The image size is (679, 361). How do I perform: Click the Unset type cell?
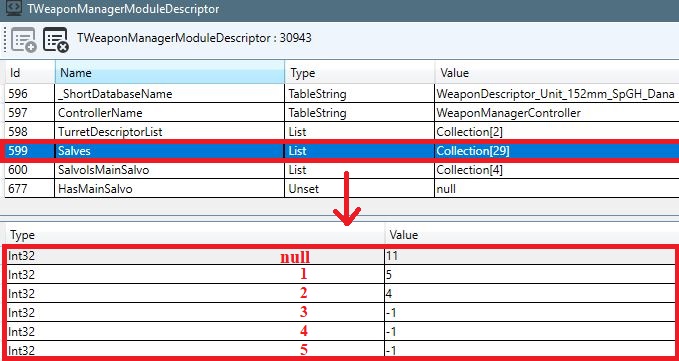pos(359,189)
